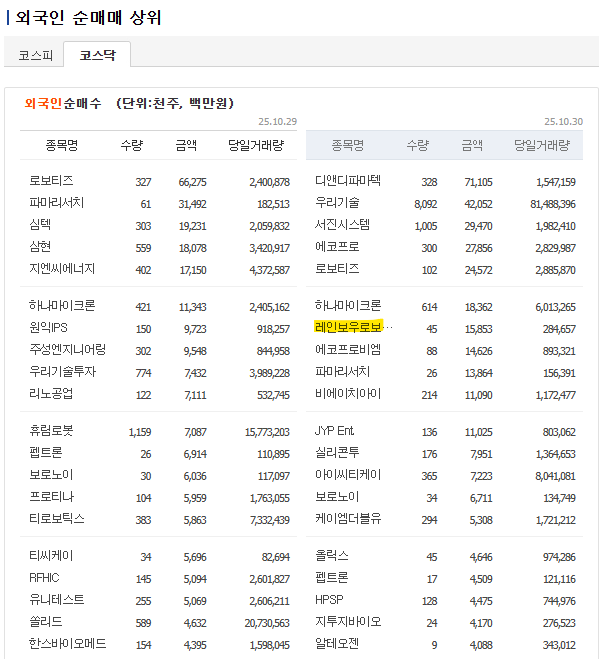Open 에코프로비엠 stock page
Image resolution: width=600 pixels, height=659 pixels.
coord(348,349)
